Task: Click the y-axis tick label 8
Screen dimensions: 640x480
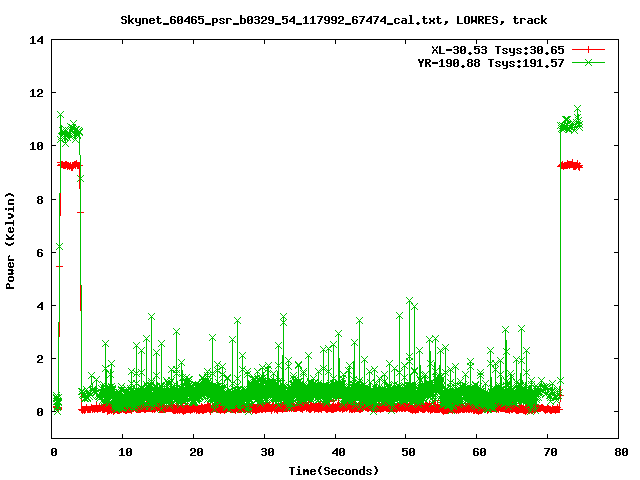Action: (40, 200)
